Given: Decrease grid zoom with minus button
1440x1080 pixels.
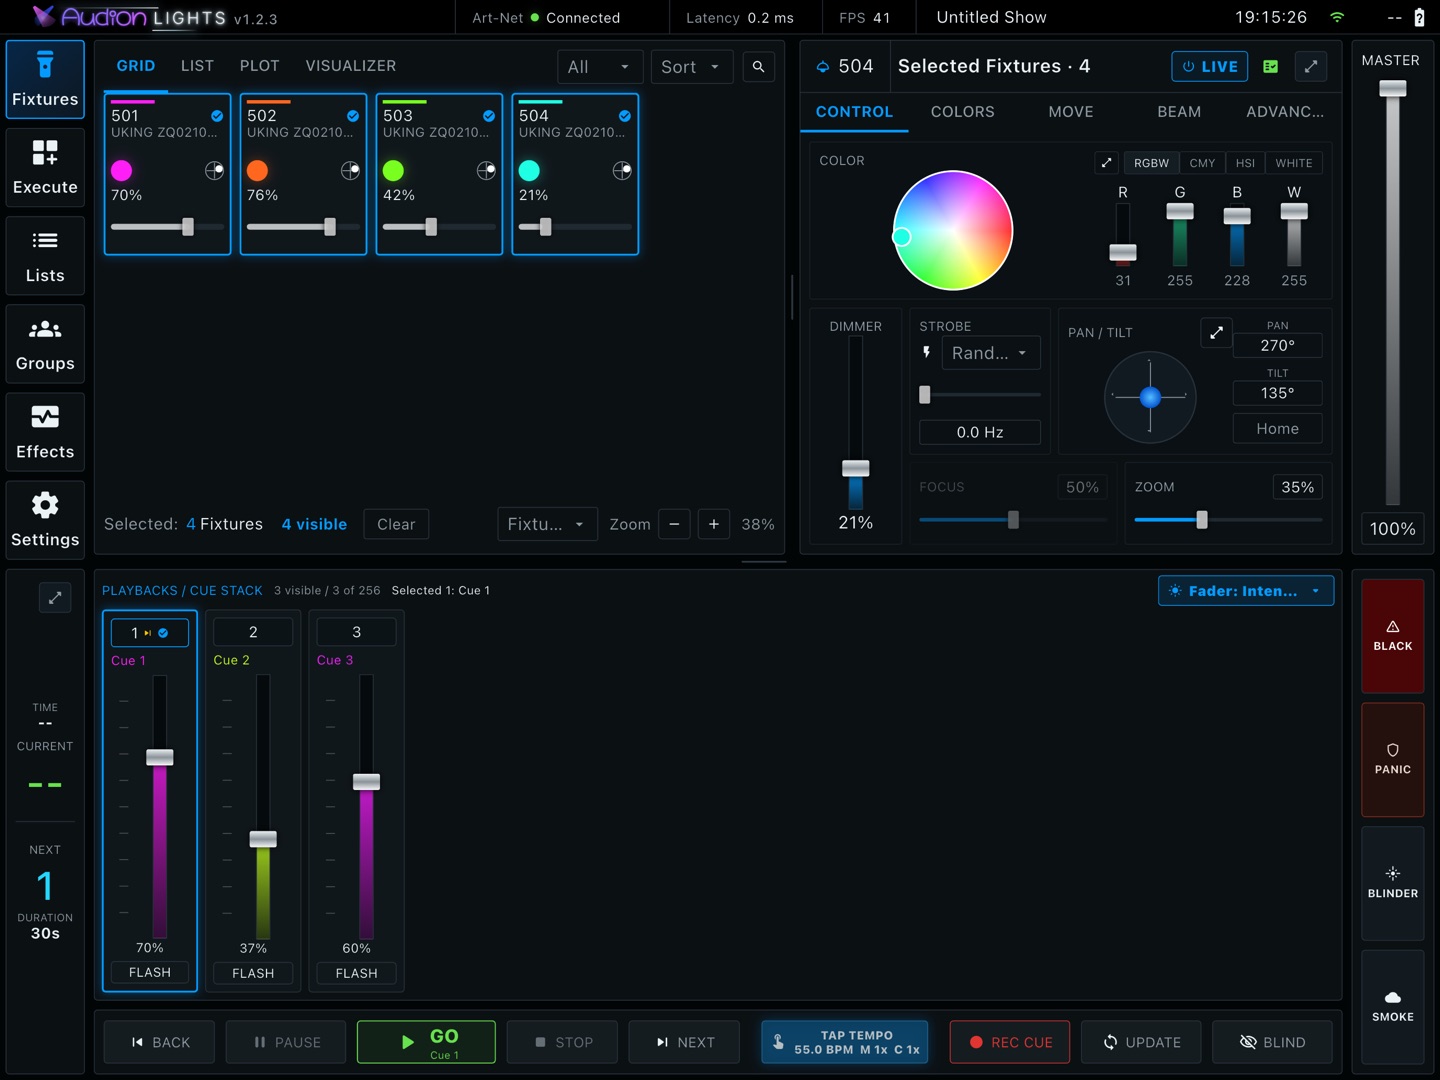Looking at the screenshot, I should 674,524.
